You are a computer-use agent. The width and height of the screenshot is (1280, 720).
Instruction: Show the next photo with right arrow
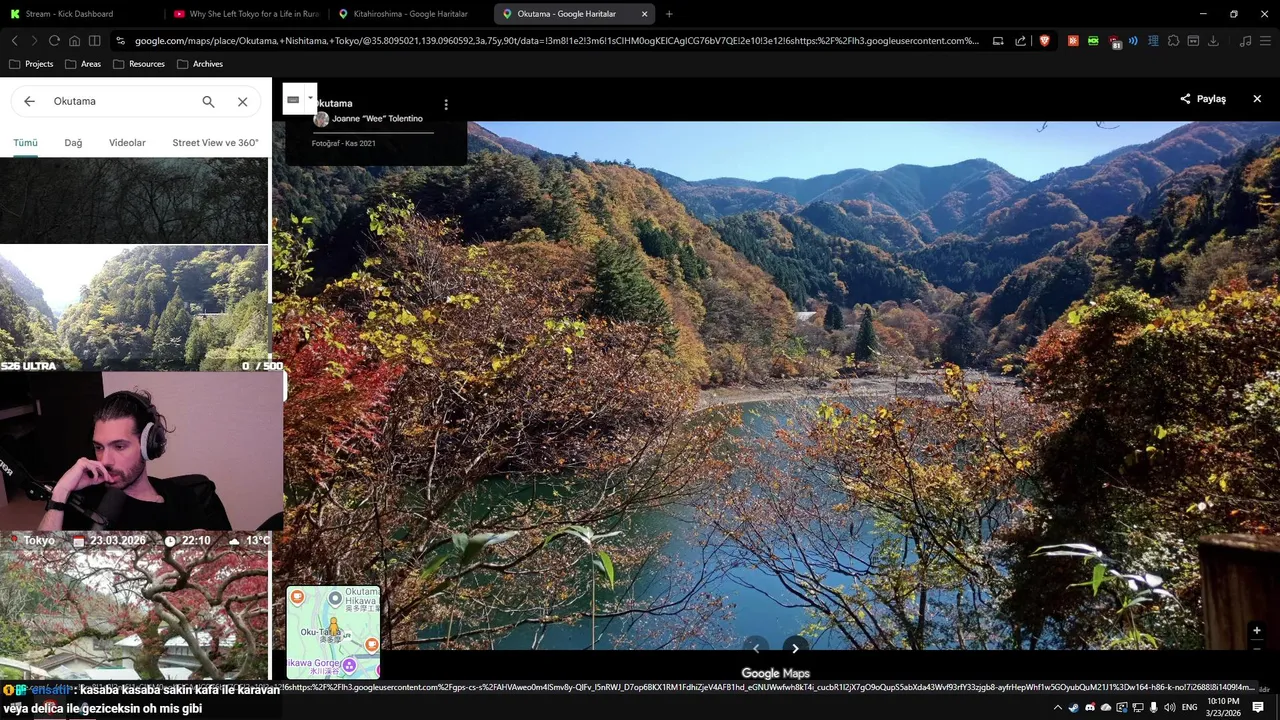click(795, 648)
